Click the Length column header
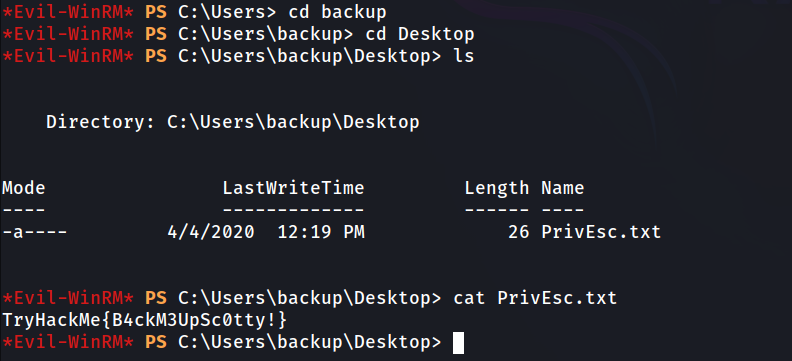The height and width of the screenshot is (361, 792). [497, 189]
